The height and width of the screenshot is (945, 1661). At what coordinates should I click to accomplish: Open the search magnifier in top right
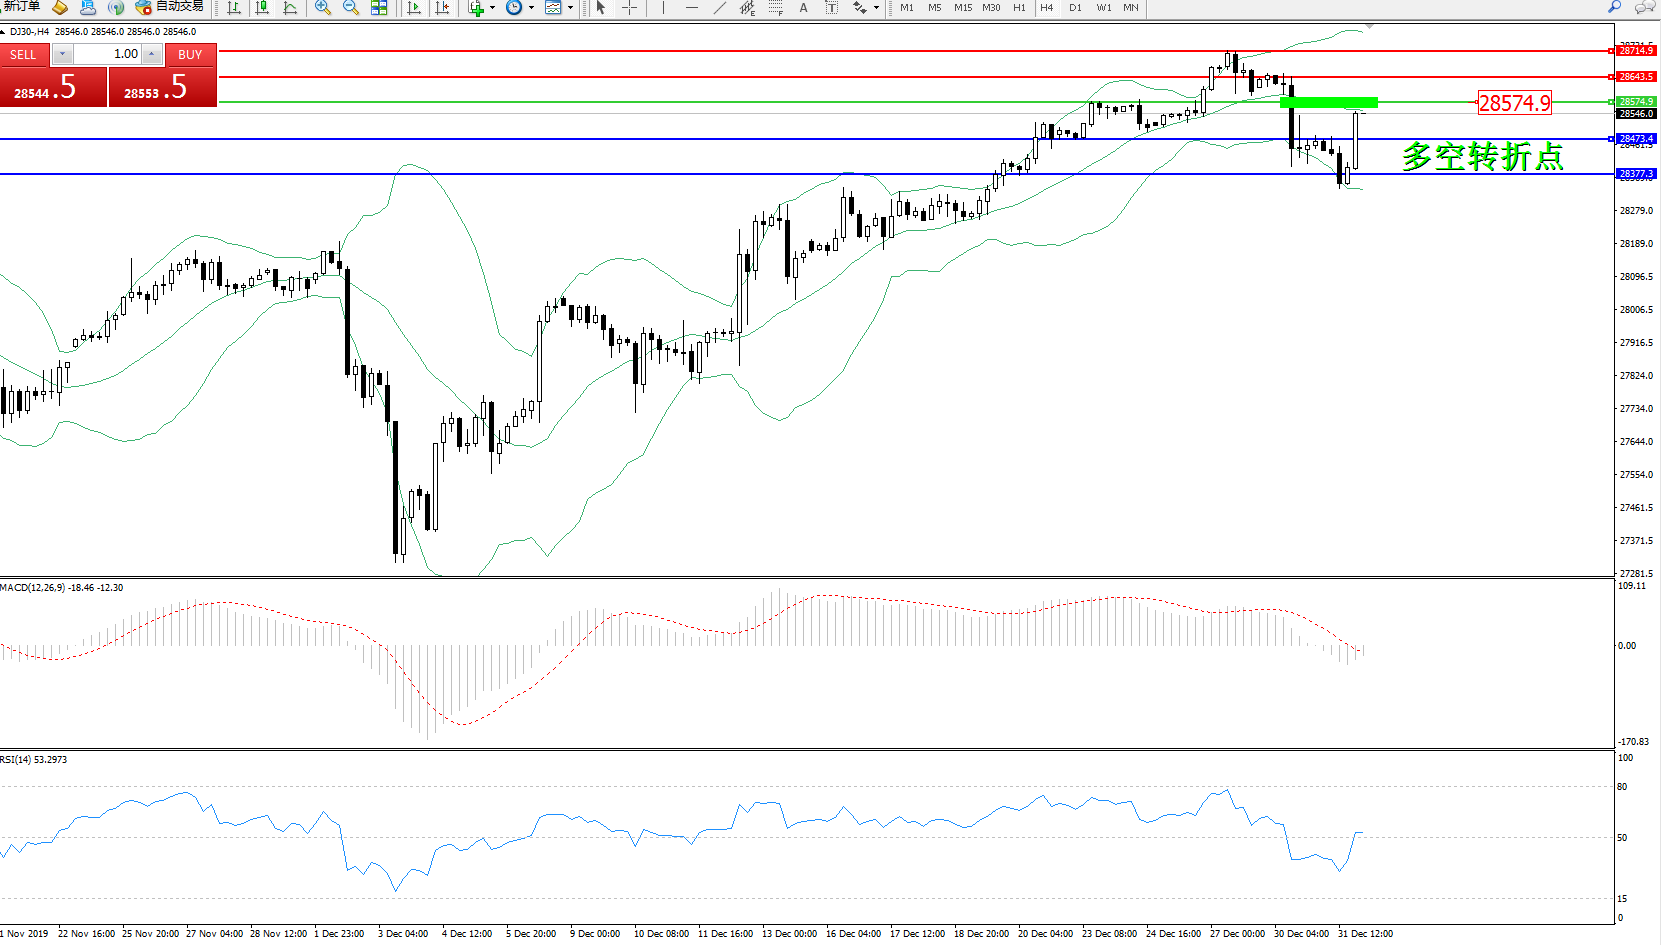click(1614, 7)
